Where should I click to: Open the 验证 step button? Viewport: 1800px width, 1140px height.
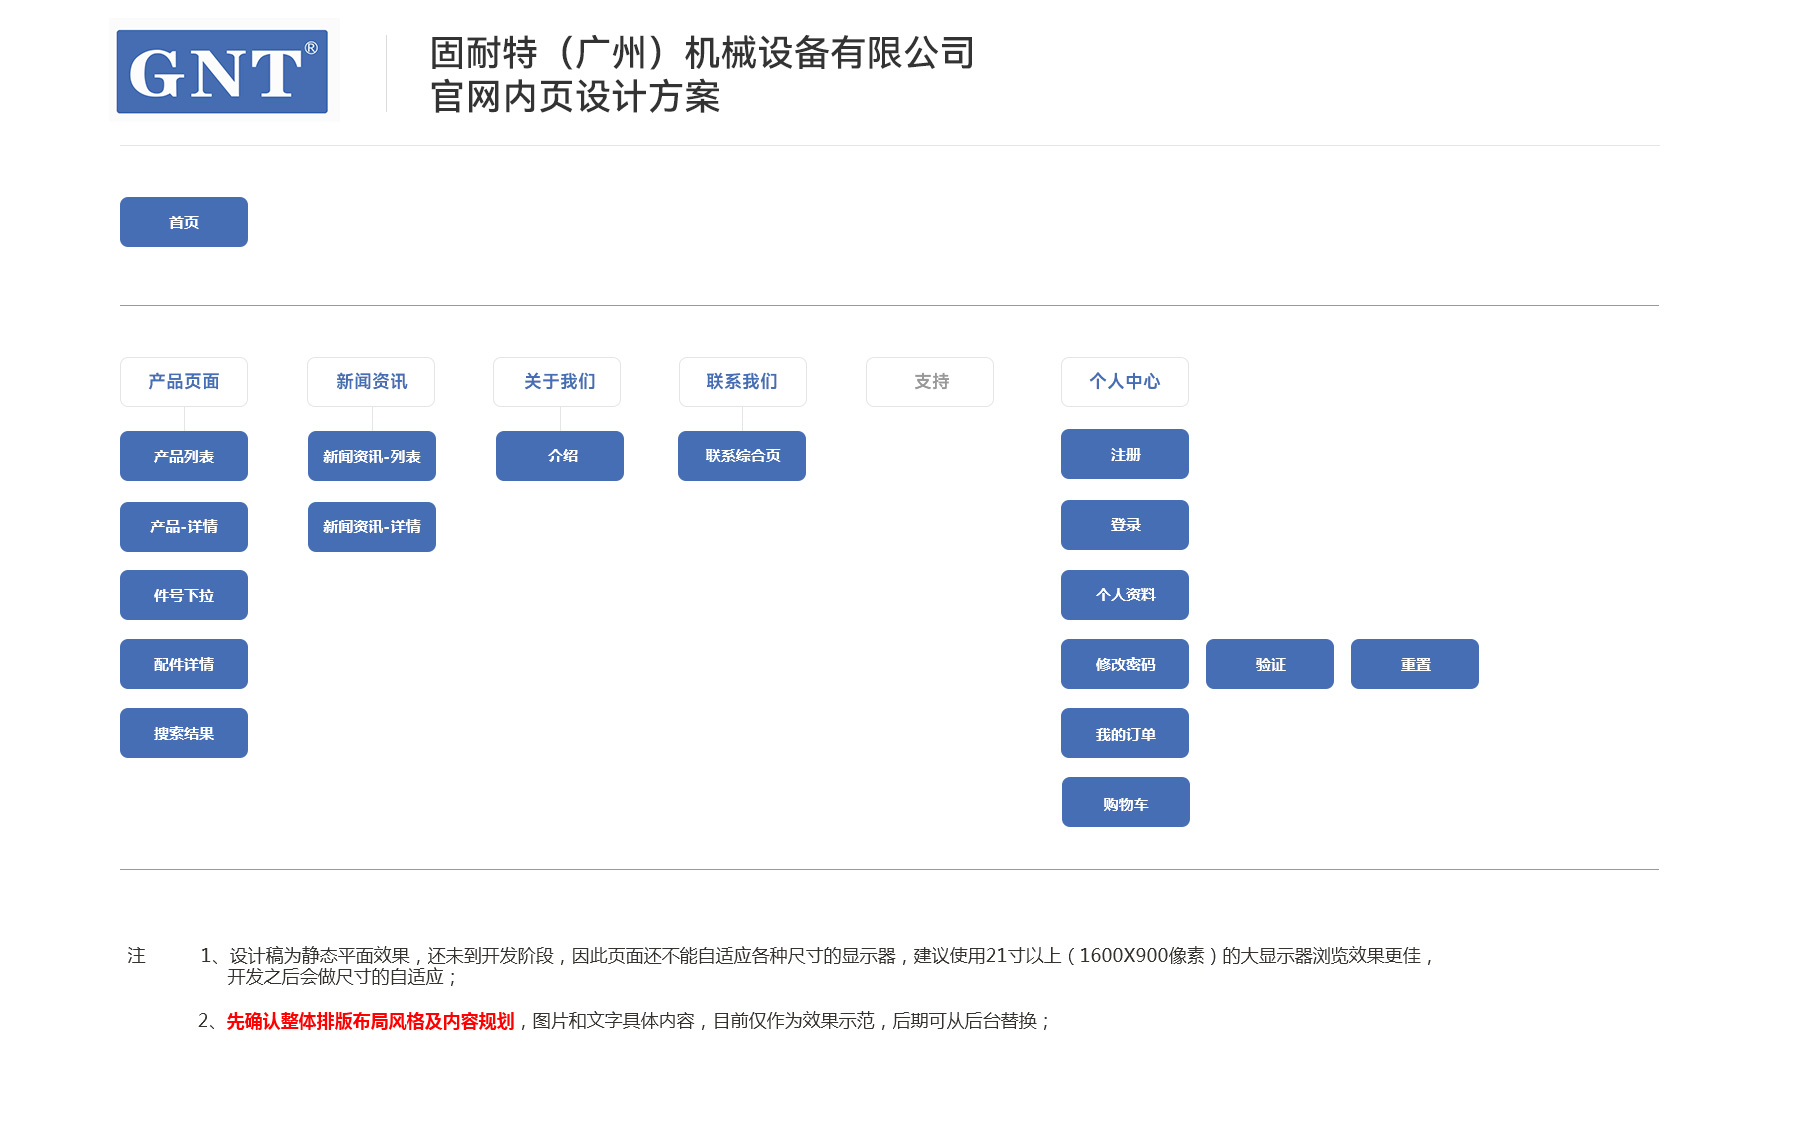pos(1270,664)
